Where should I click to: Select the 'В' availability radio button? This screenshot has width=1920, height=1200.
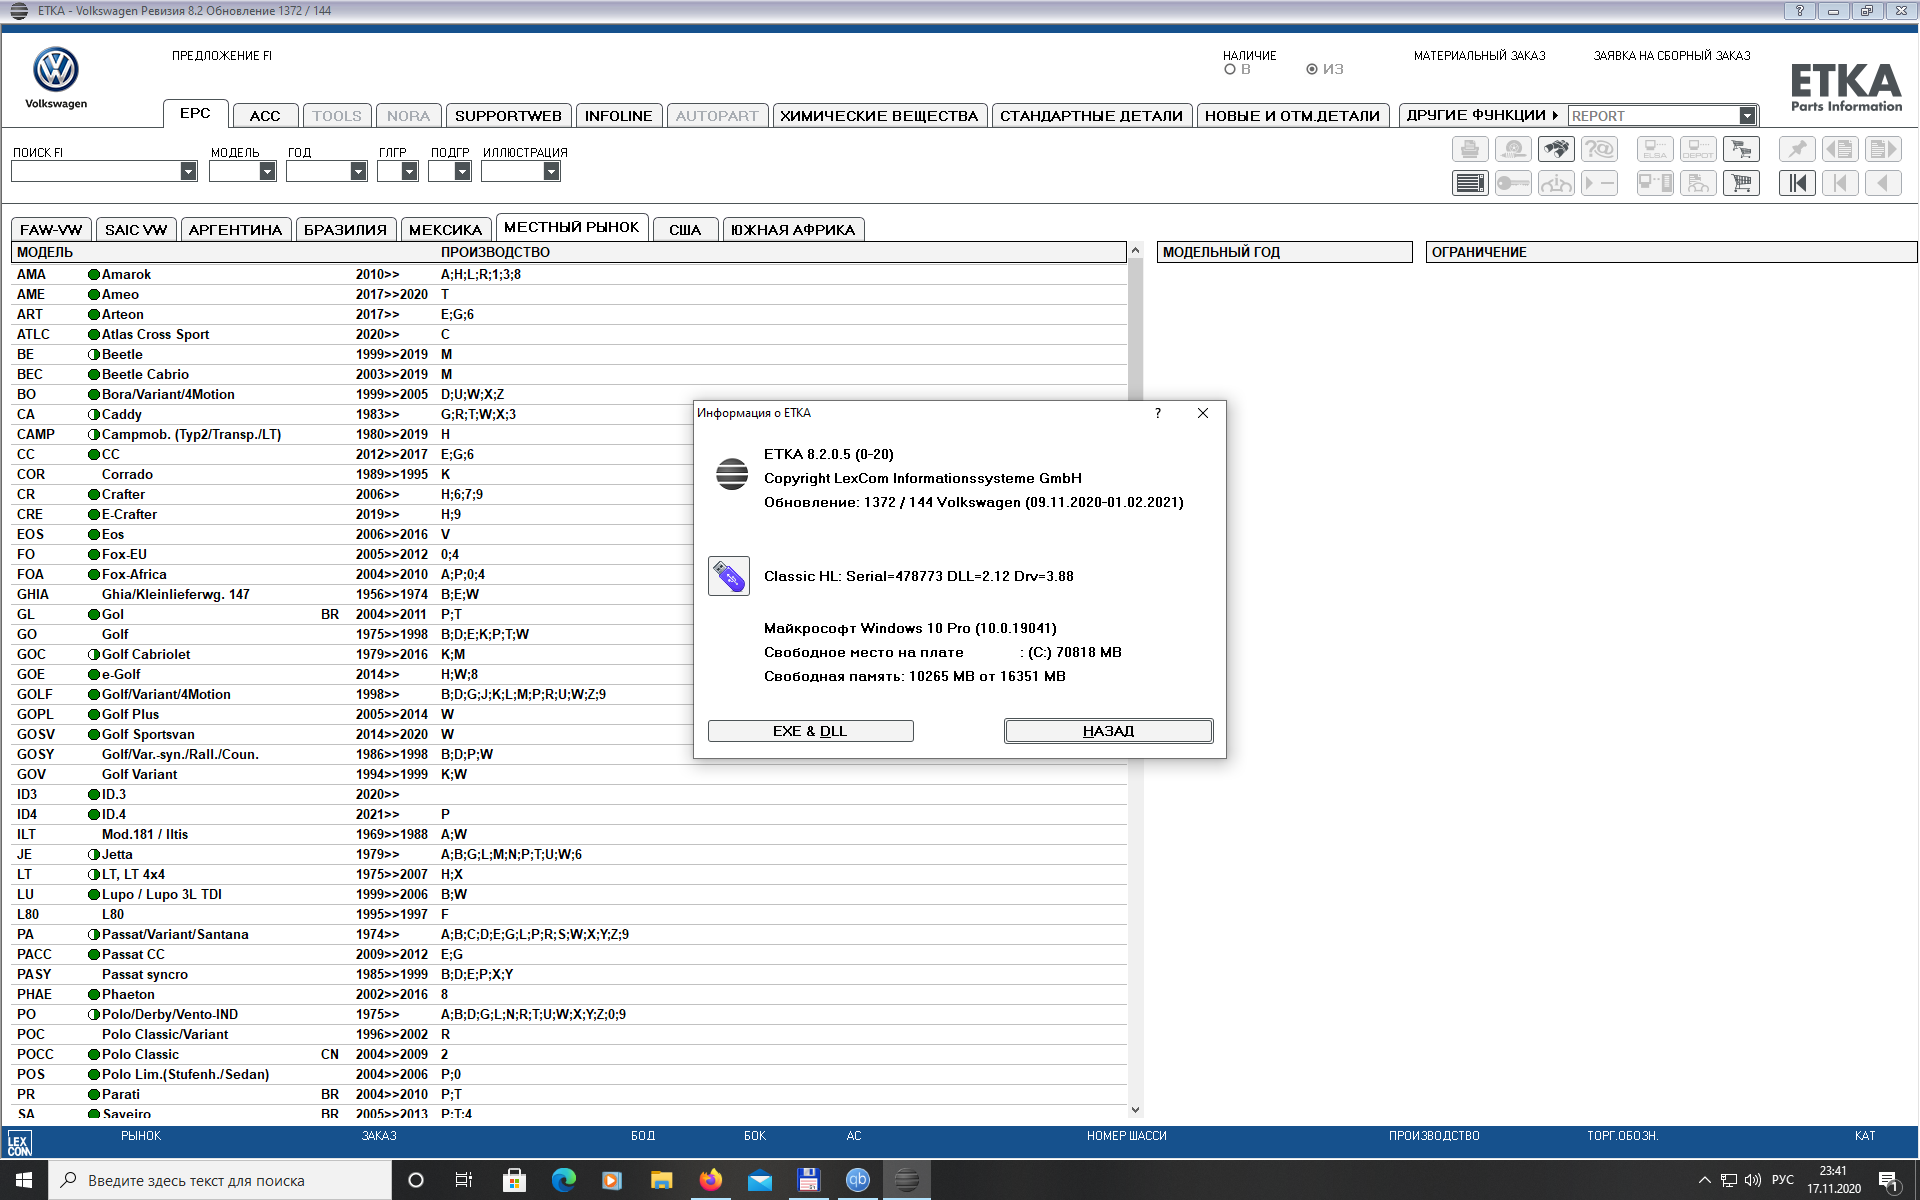click(1230, 69)
